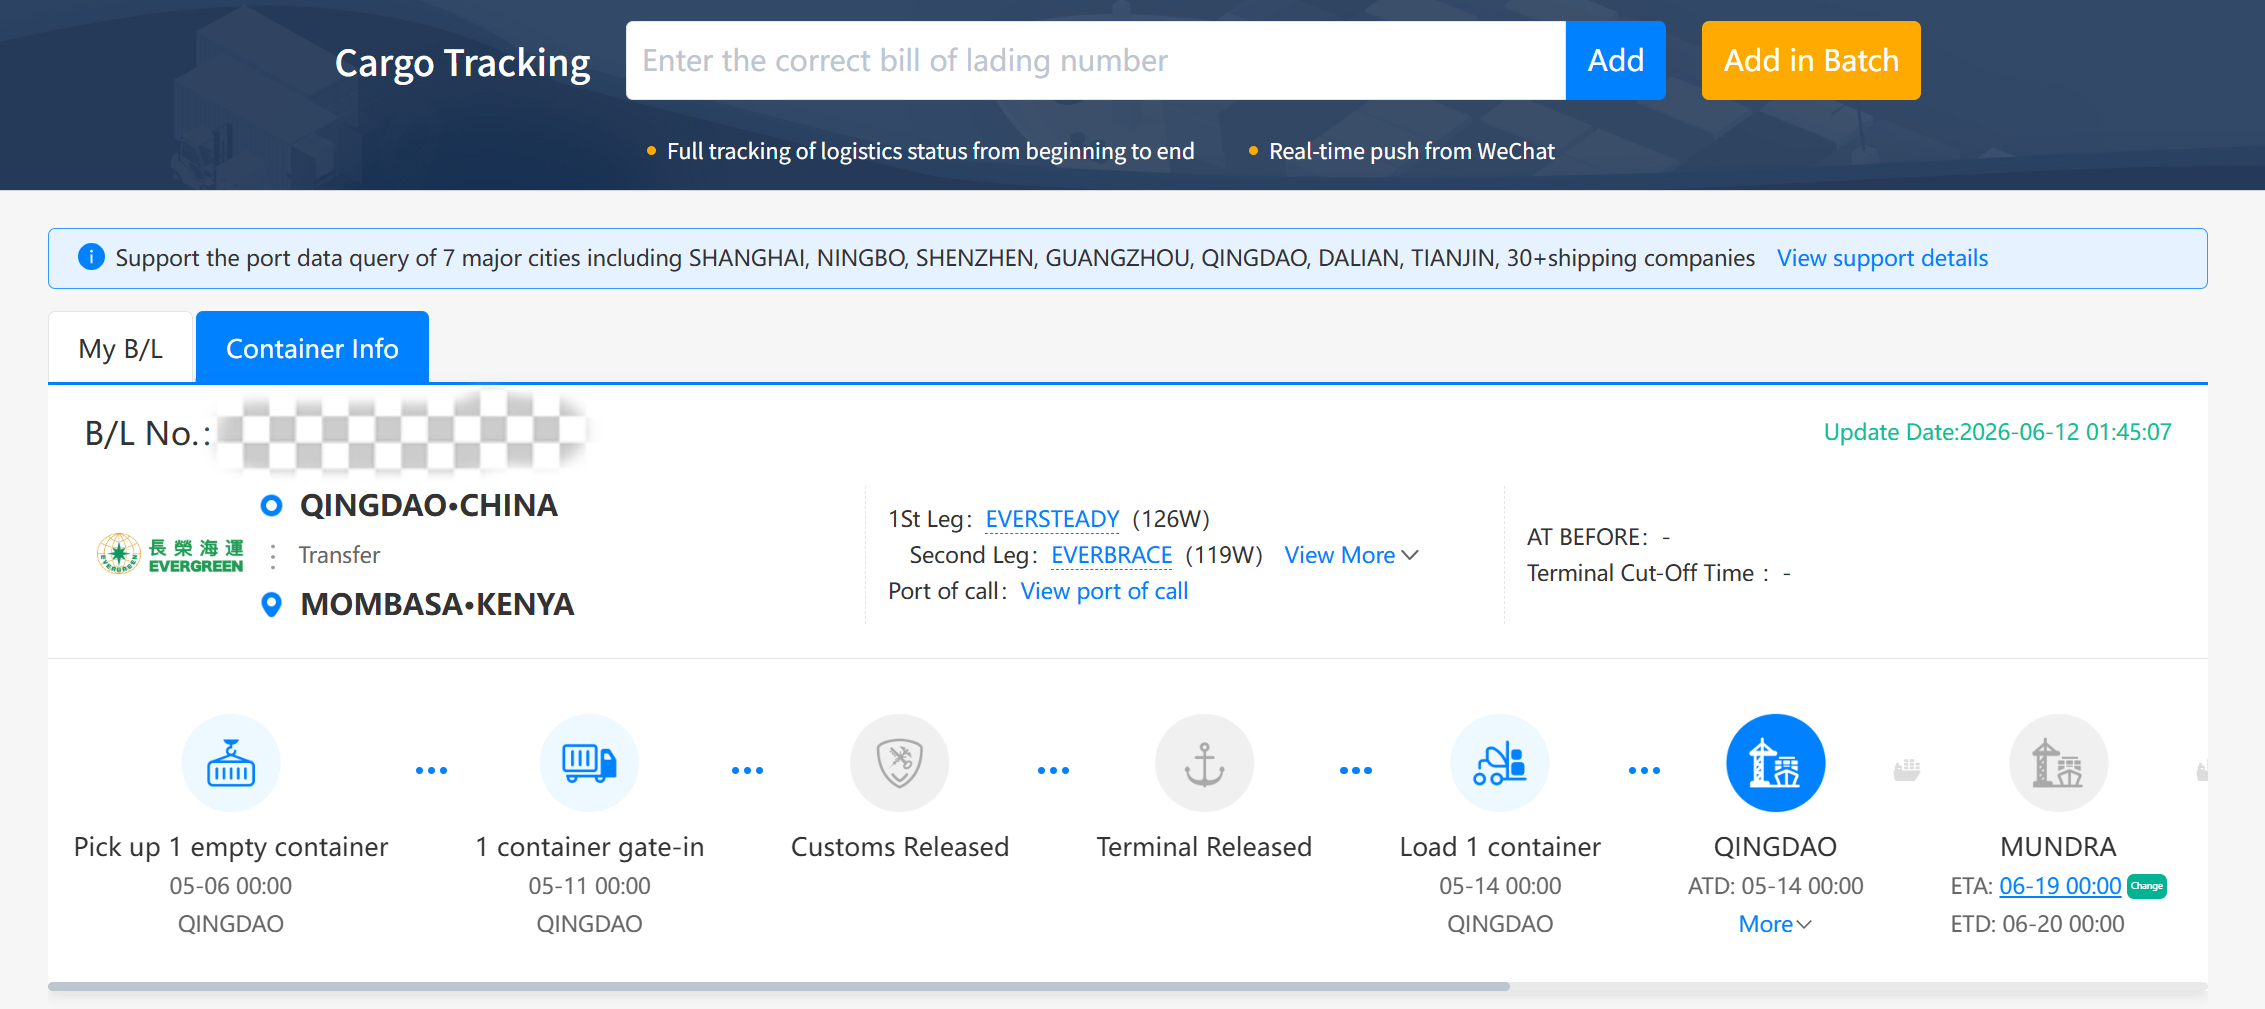Click the origin circle marker beside QINGDAO·CHINA

click(x=271, y=505)
